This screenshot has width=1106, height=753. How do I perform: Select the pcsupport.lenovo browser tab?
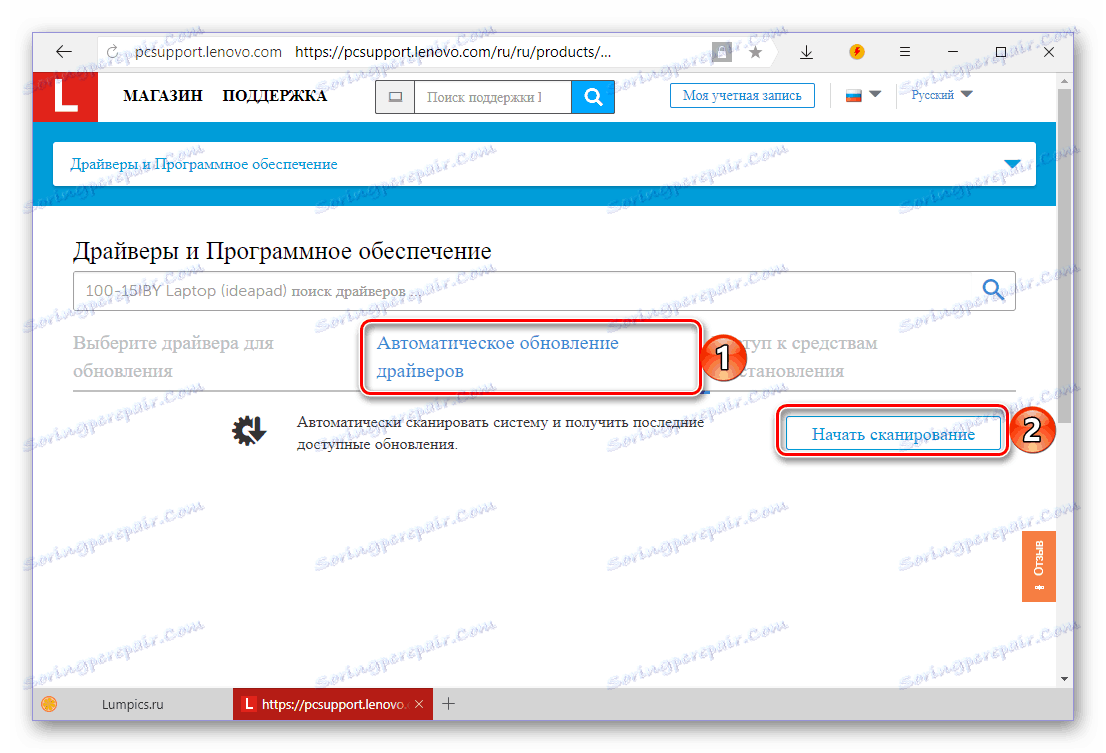(x=333, y=704)
